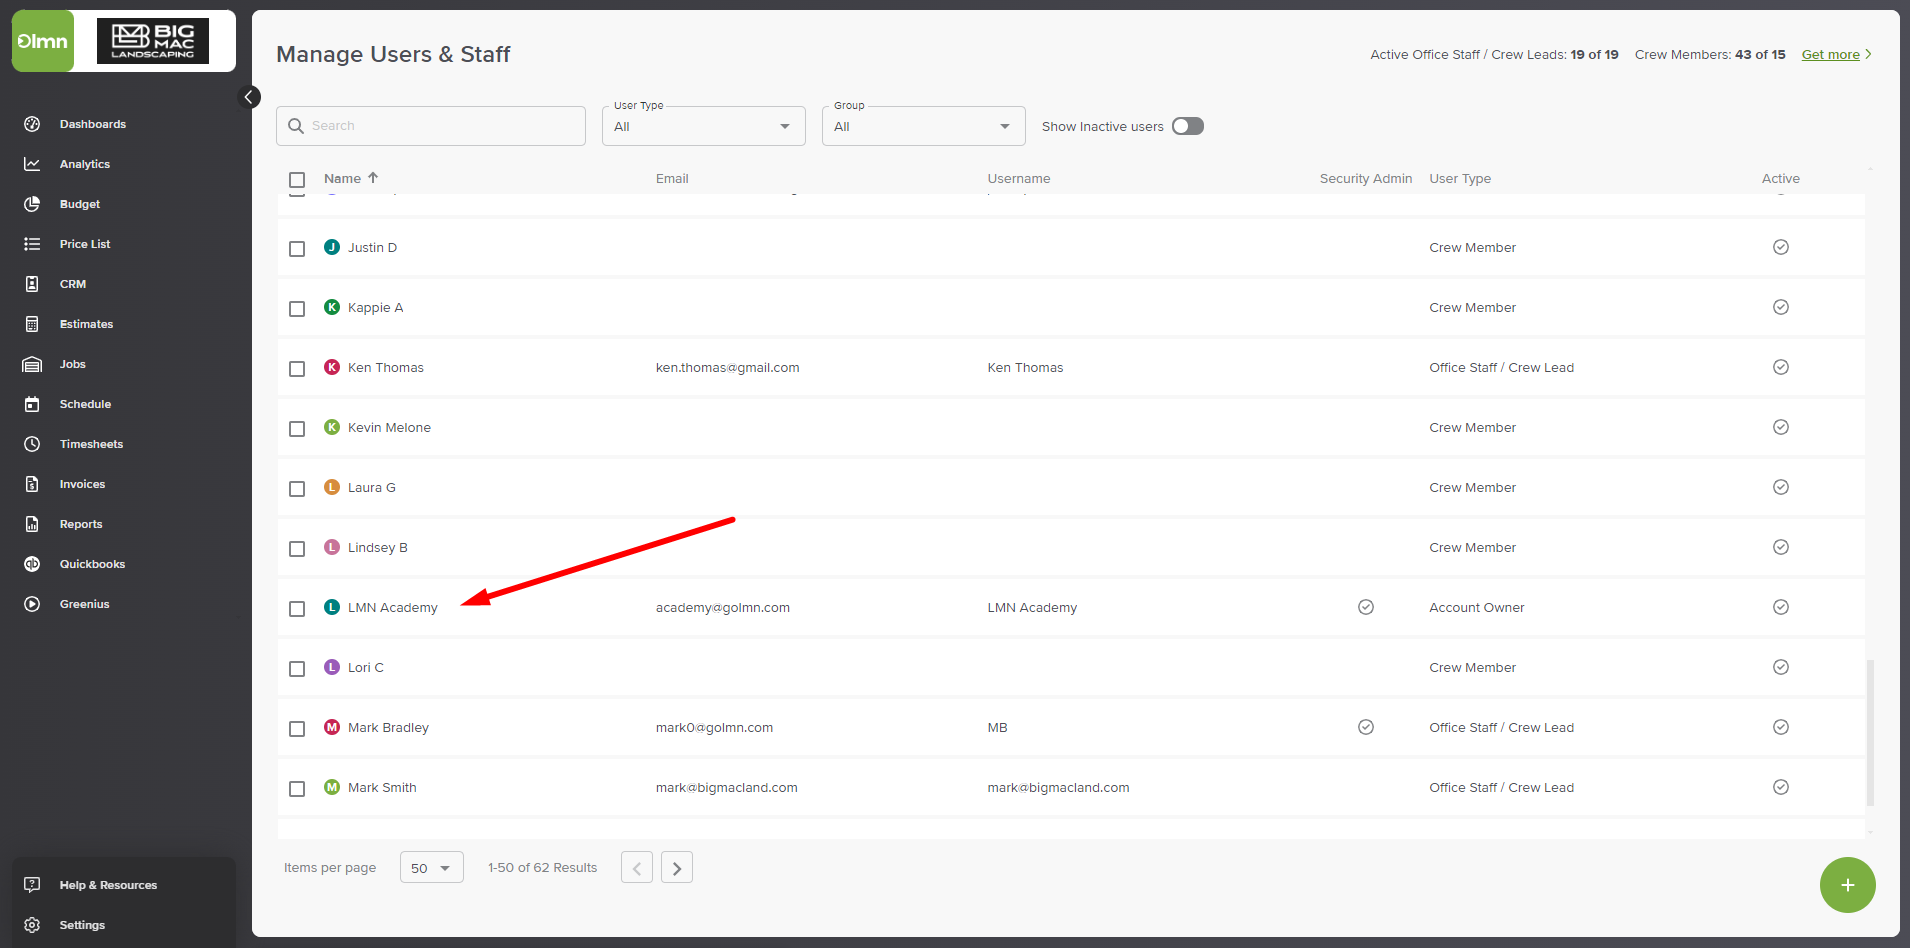Click the Big Mac Landscaping logo
Viewport: 1910px width, 948px height.
(153, 41)
